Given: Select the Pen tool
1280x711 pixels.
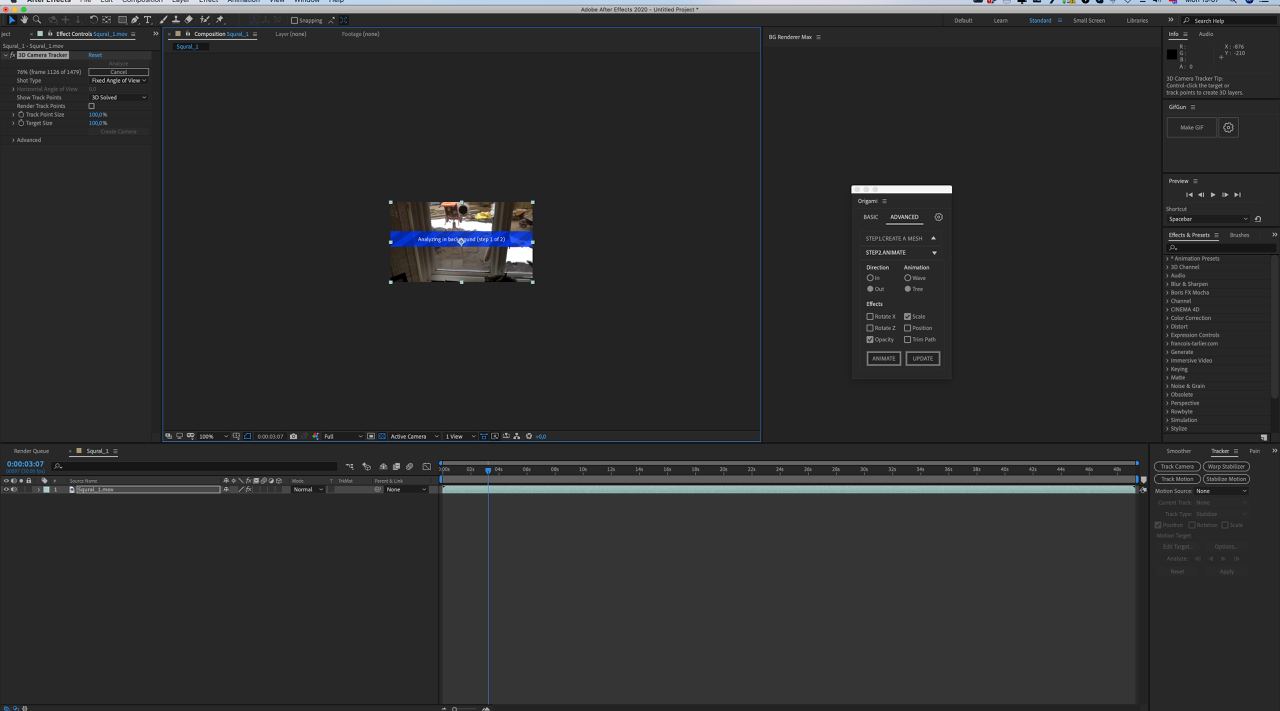Looking at the screenshot, I should (135, 20).
